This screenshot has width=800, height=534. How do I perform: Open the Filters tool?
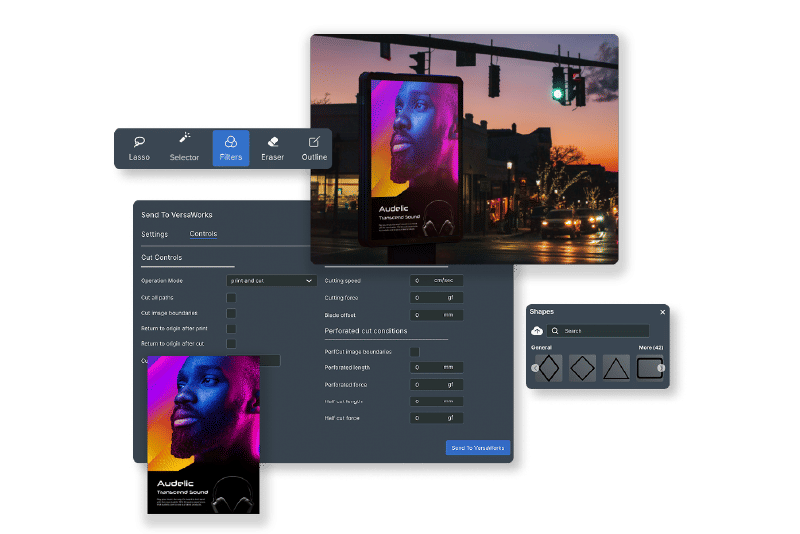(231, 148)
